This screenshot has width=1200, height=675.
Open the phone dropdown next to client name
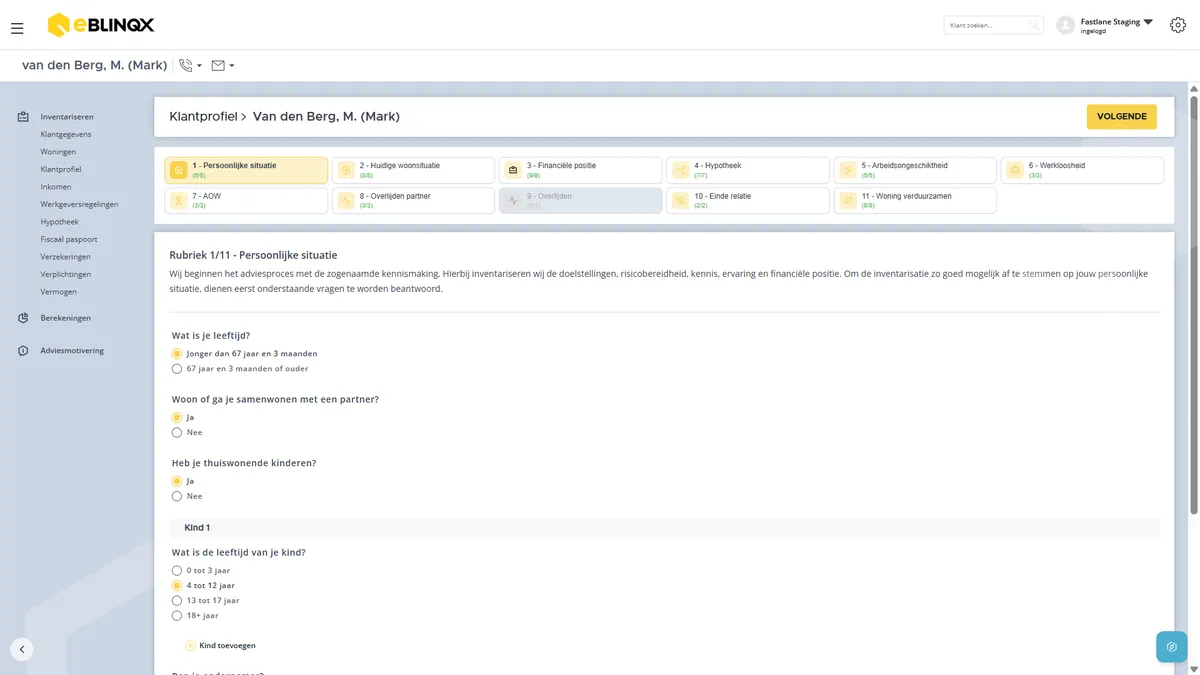[x=190, y=66]
